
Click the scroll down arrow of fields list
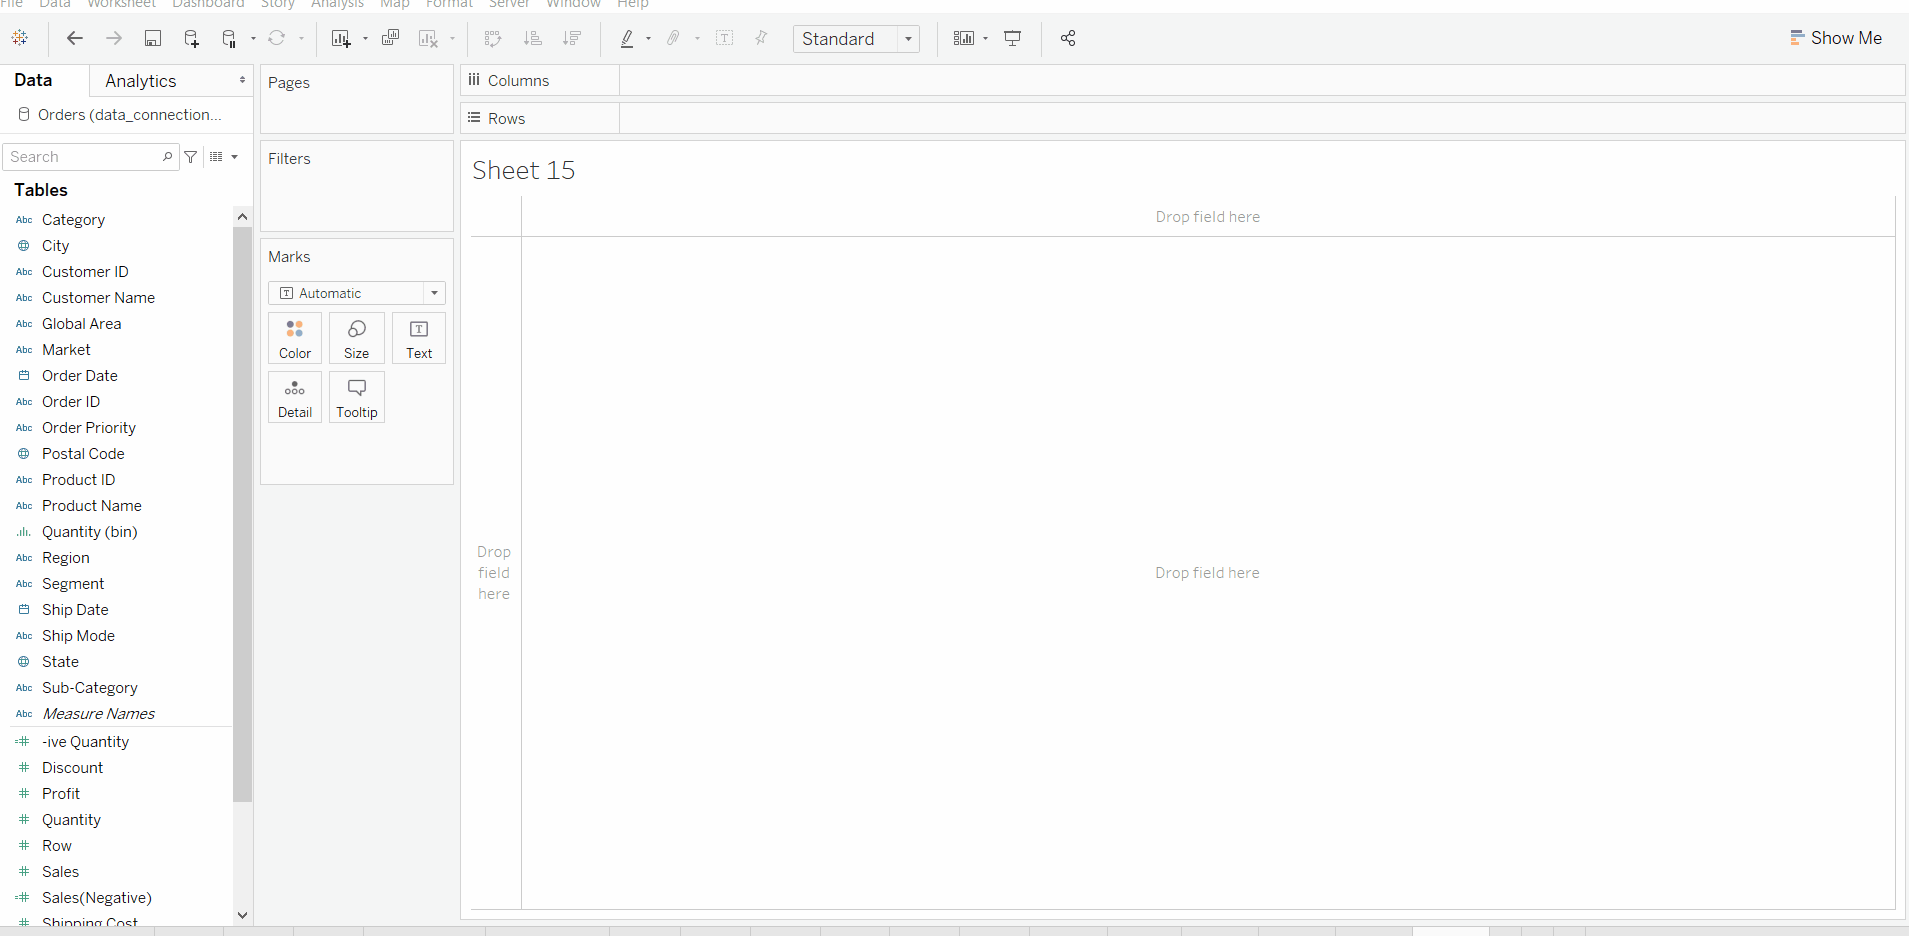tap(242, 915)
